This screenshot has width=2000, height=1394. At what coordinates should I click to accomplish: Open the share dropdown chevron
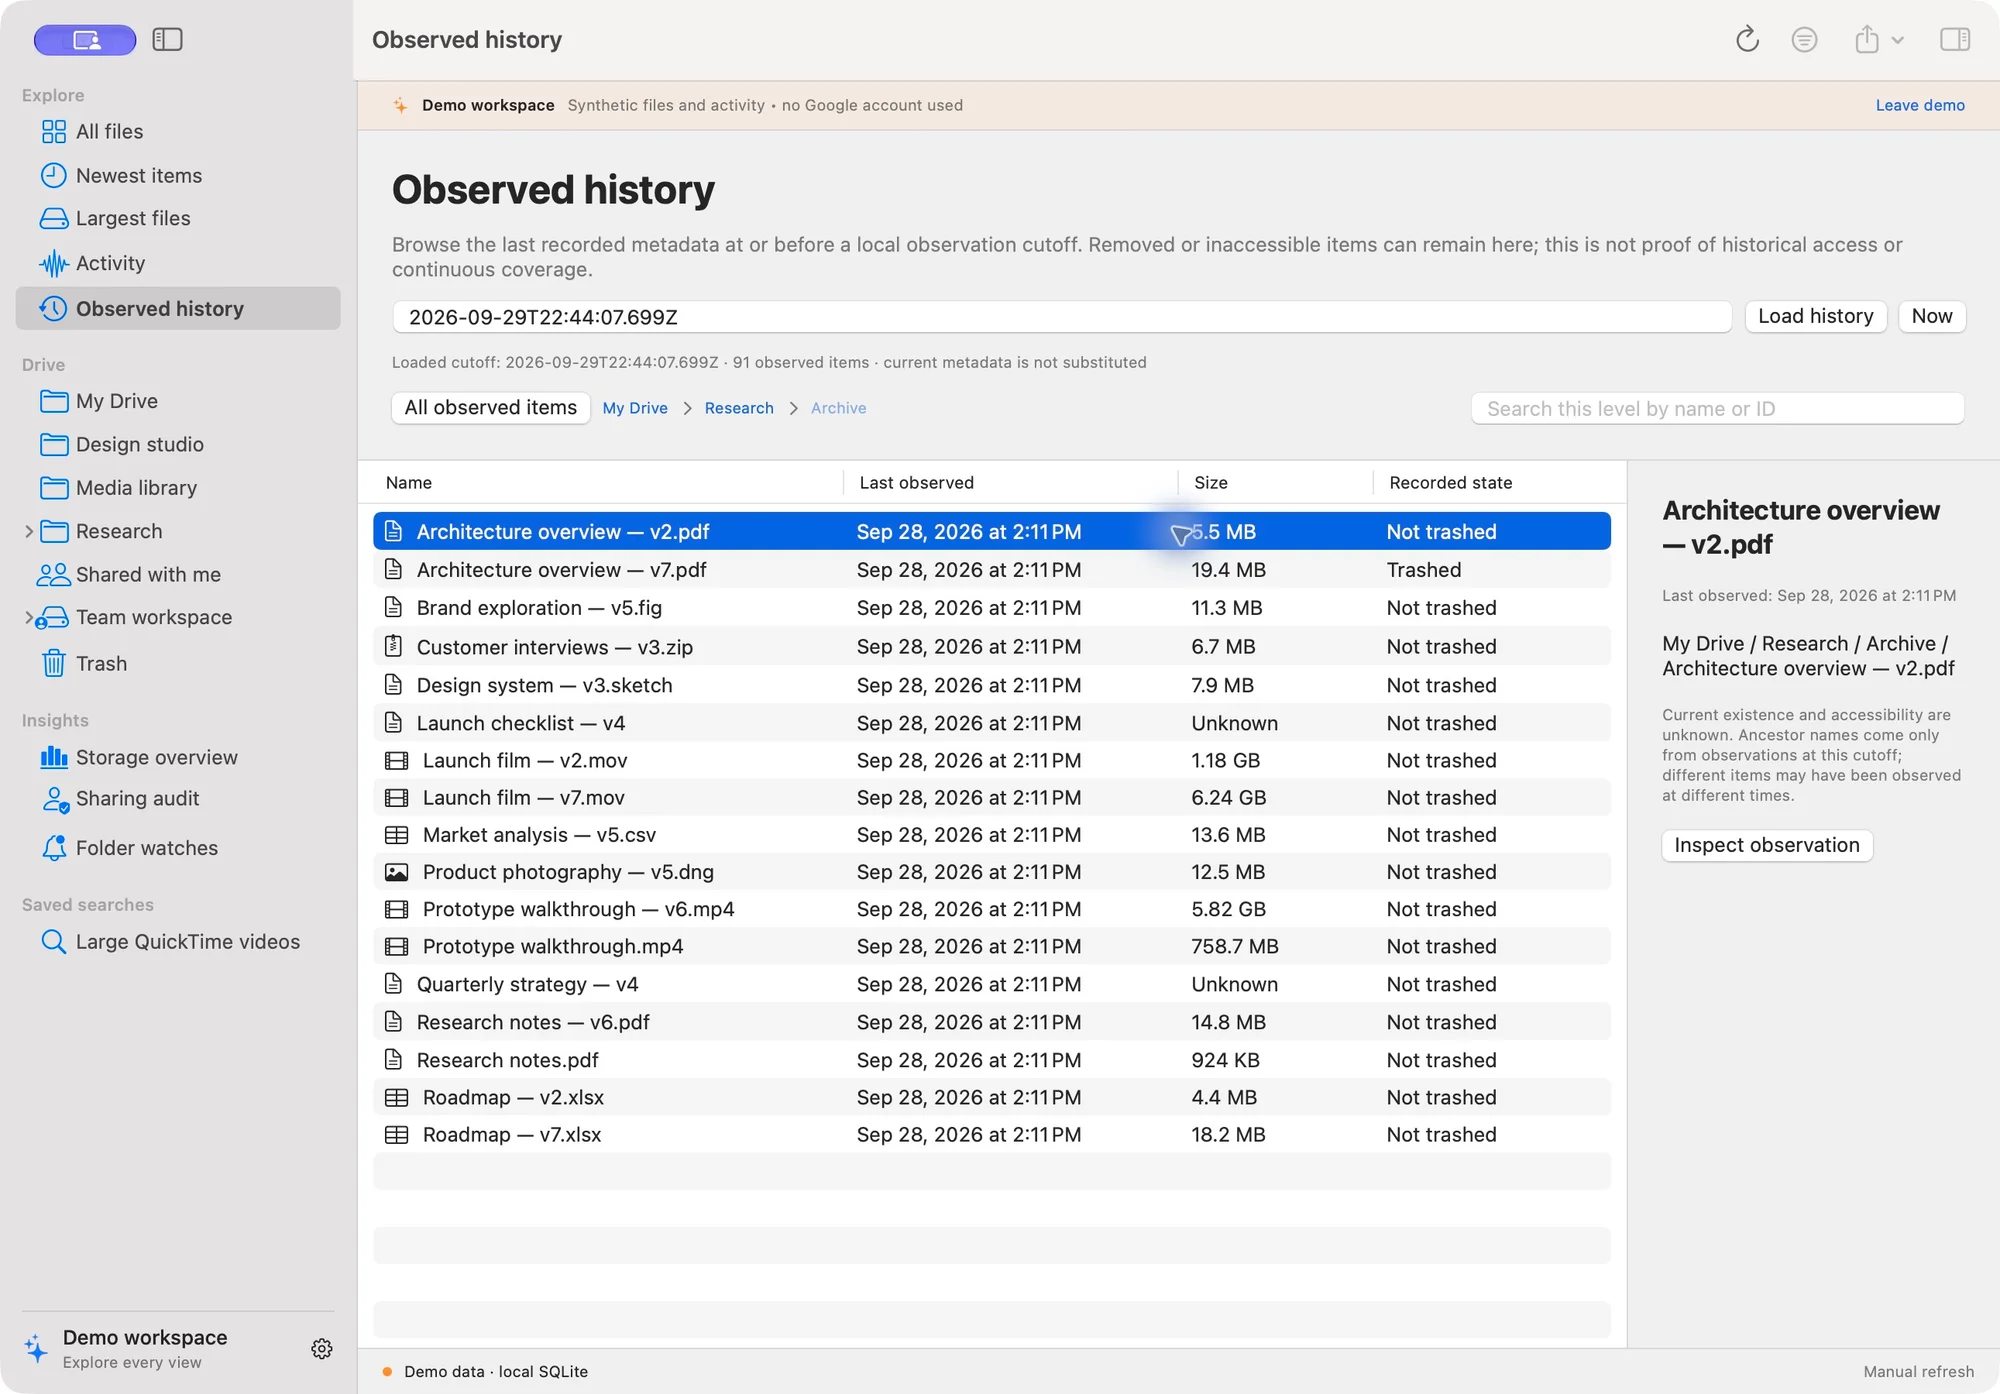[x=1897, y=40]
